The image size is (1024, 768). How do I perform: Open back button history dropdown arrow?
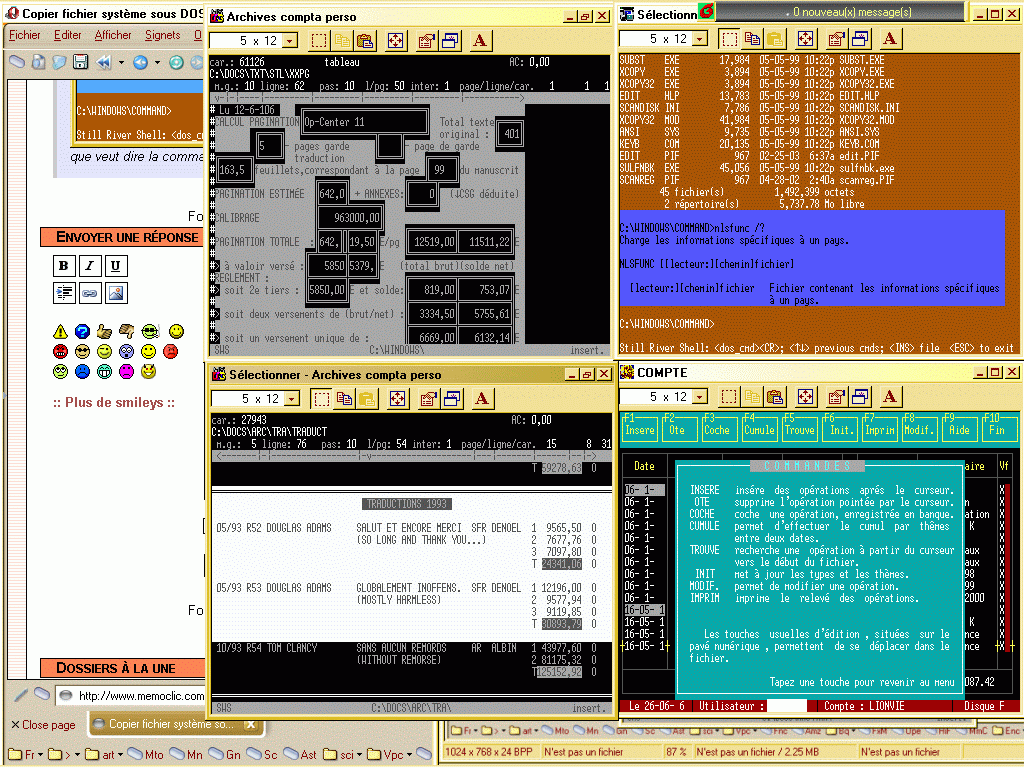click(157, 63)
